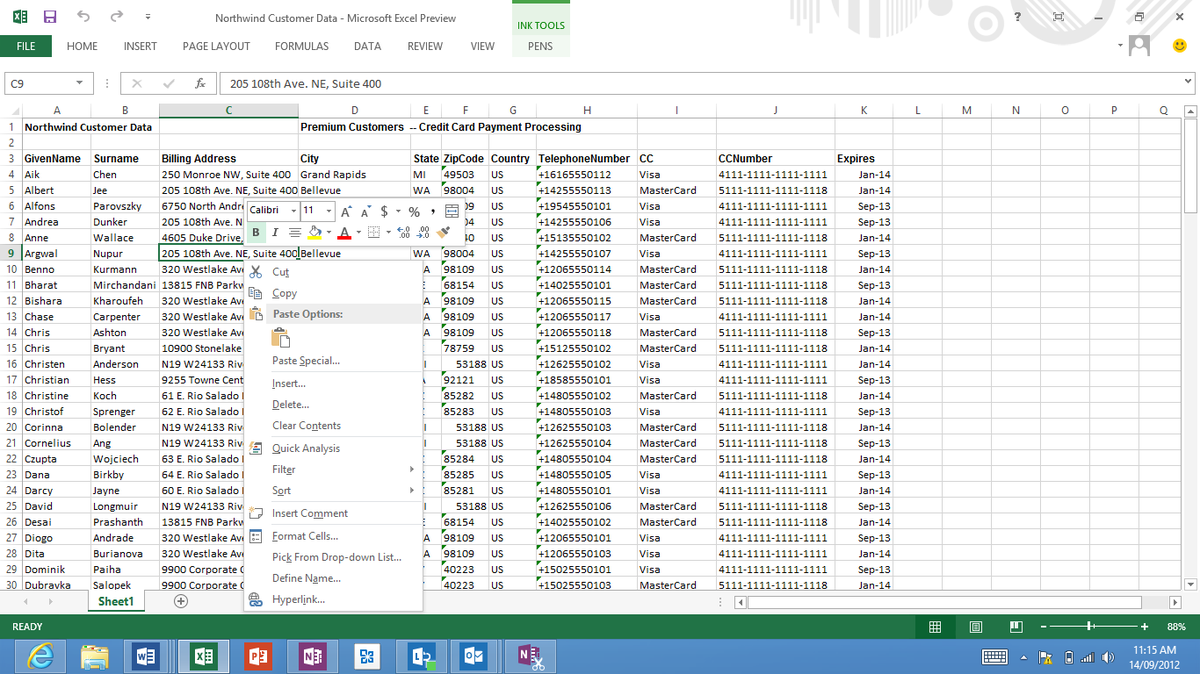Switch to Page Break Preview in status bar
The width and height of the screenshot is (1200, 674).
(1015, 627)
